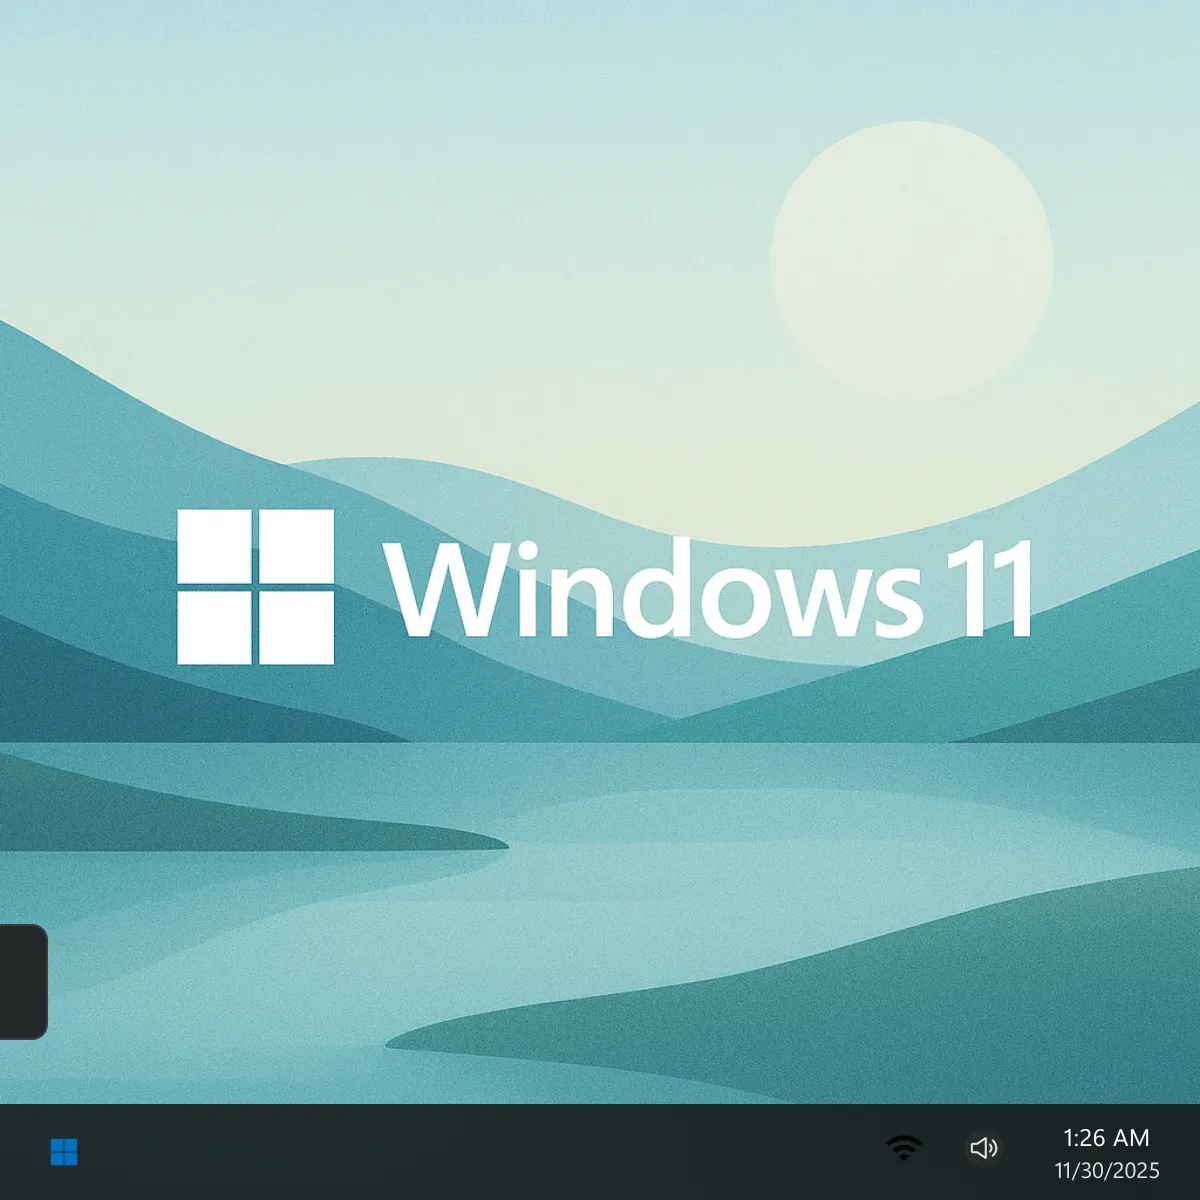Image resolution: width=1200 pixels, height=1200 pixels.
Task: Open Wi-Fi network settings icon
Action: tap(904, 1148)
